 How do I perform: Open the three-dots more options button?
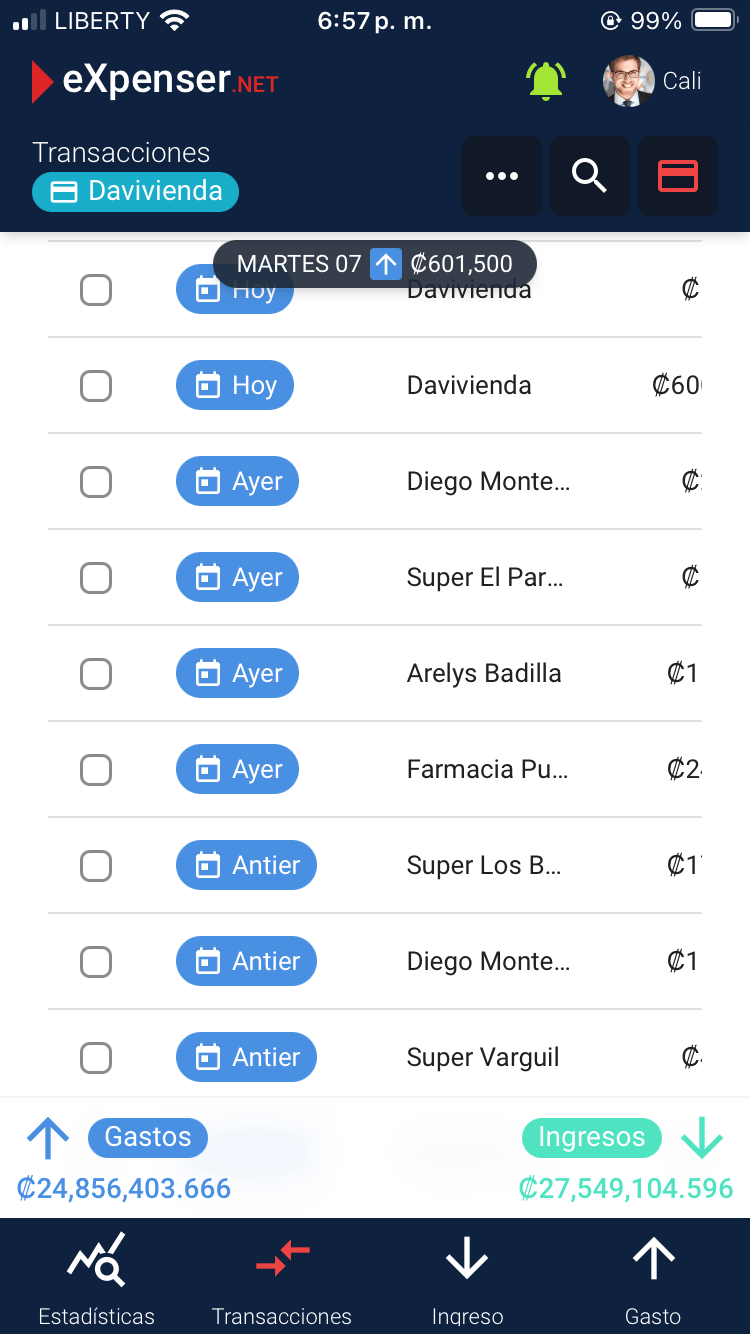(502, 176)
